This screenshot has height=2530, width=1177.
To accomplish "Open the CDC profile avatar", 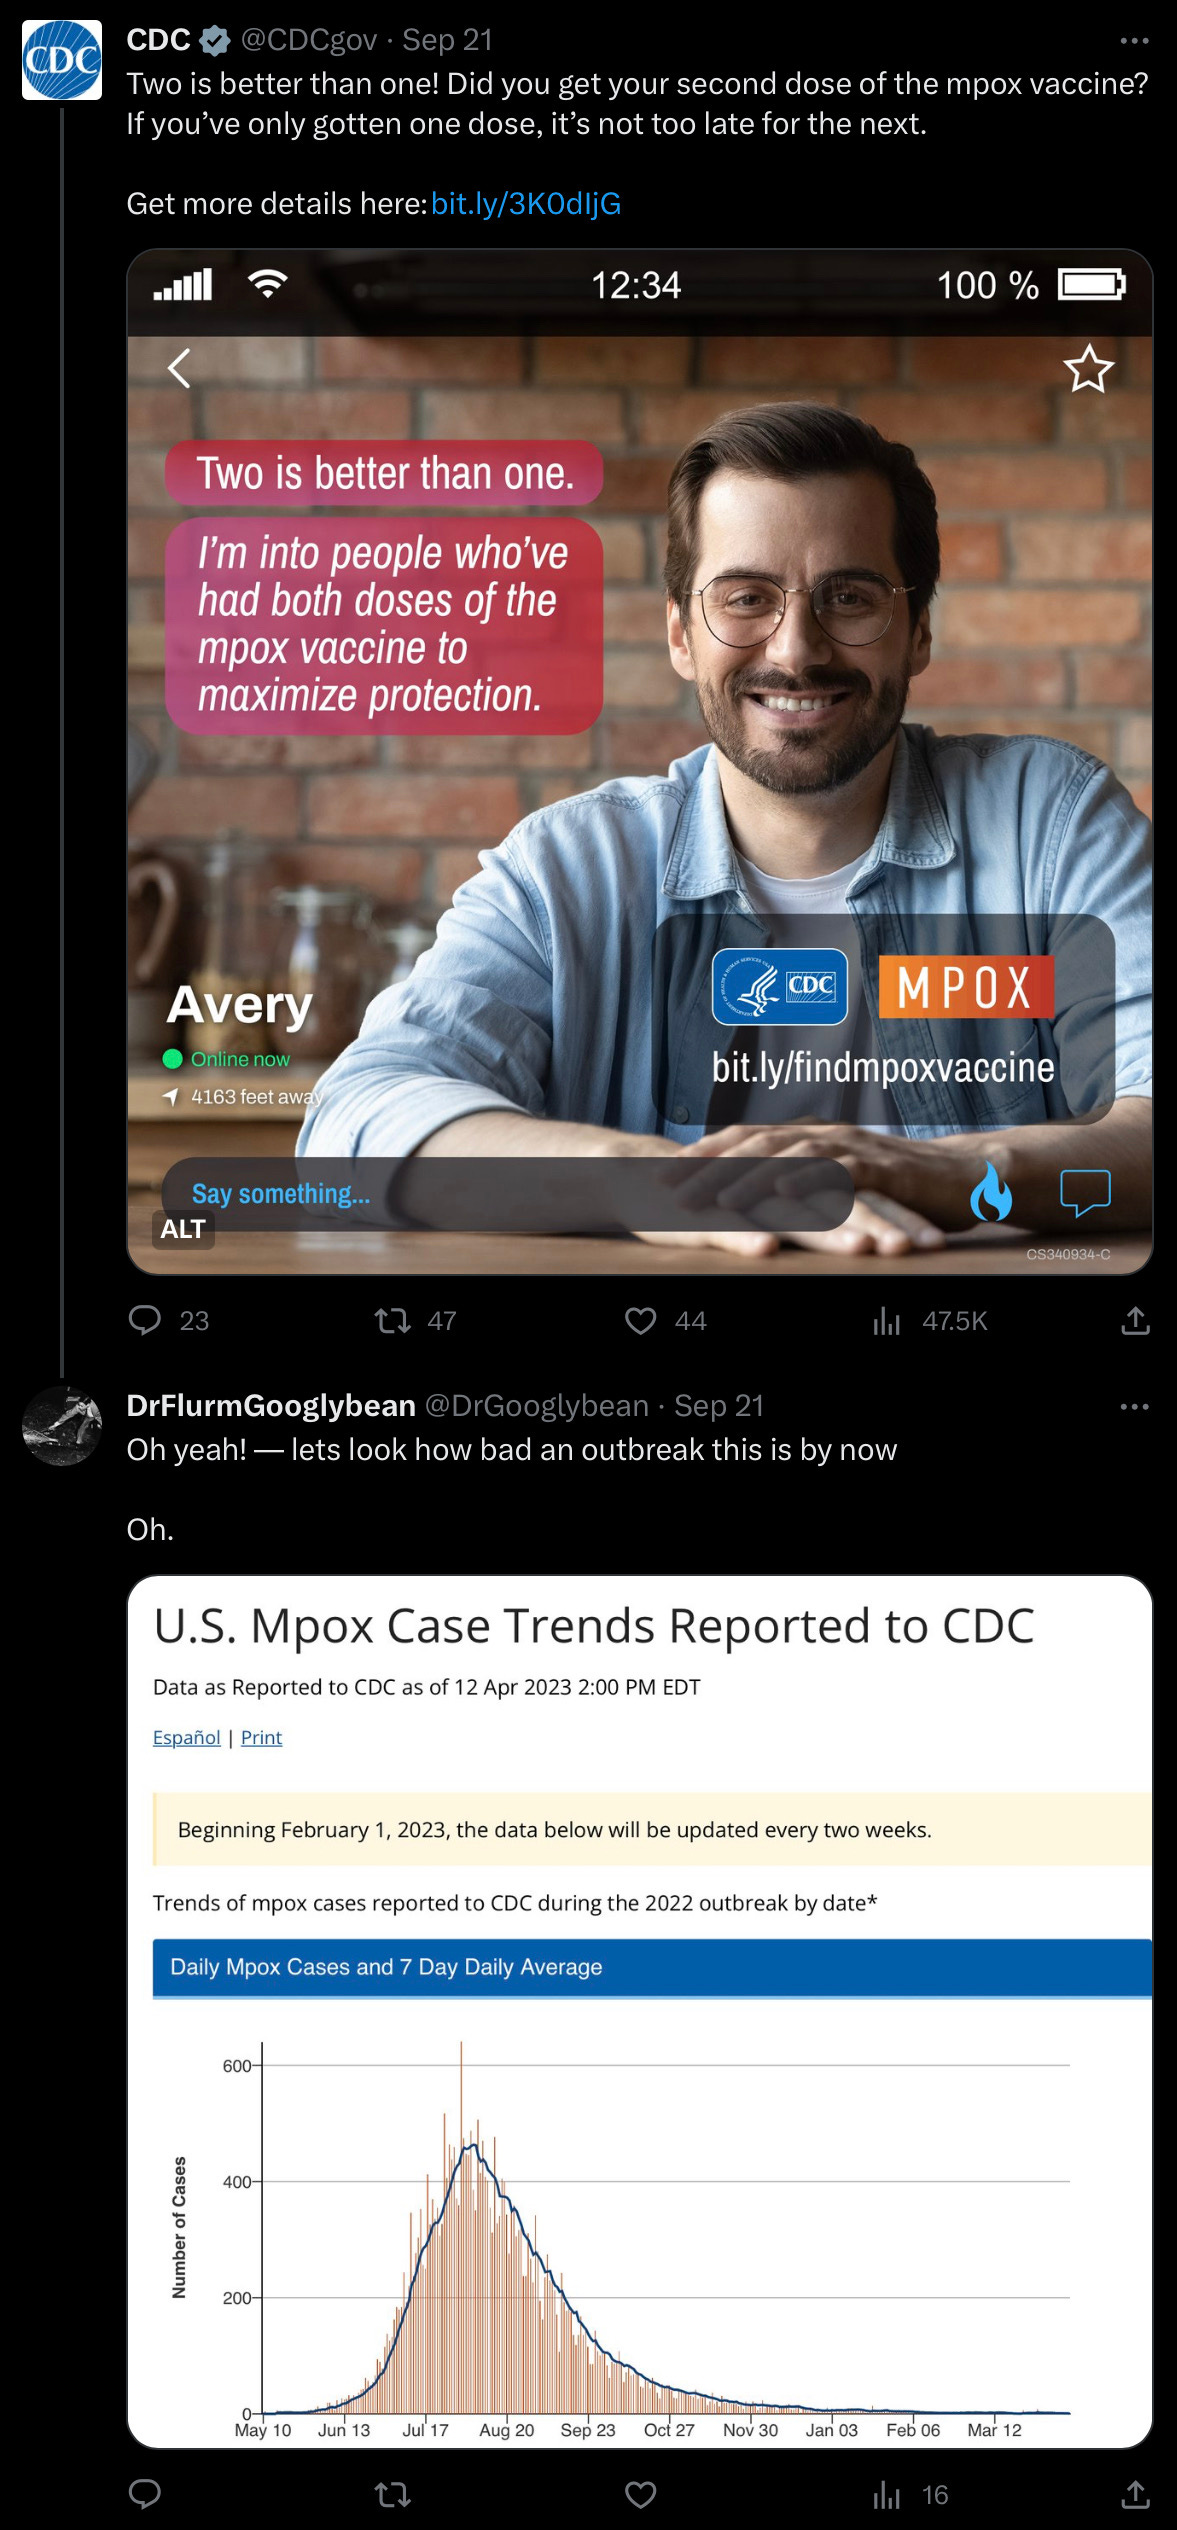I will [62, 60].
